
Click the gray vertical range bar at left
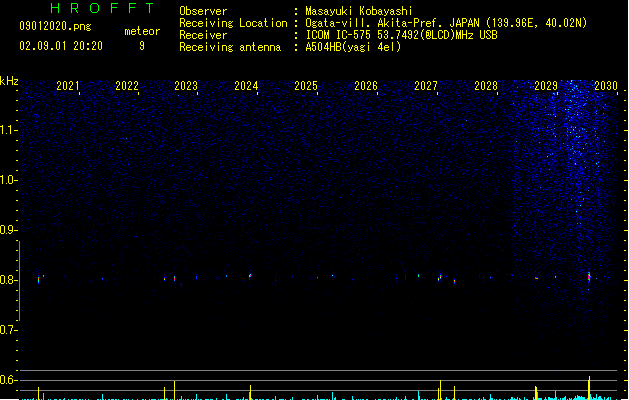(19, 281)
